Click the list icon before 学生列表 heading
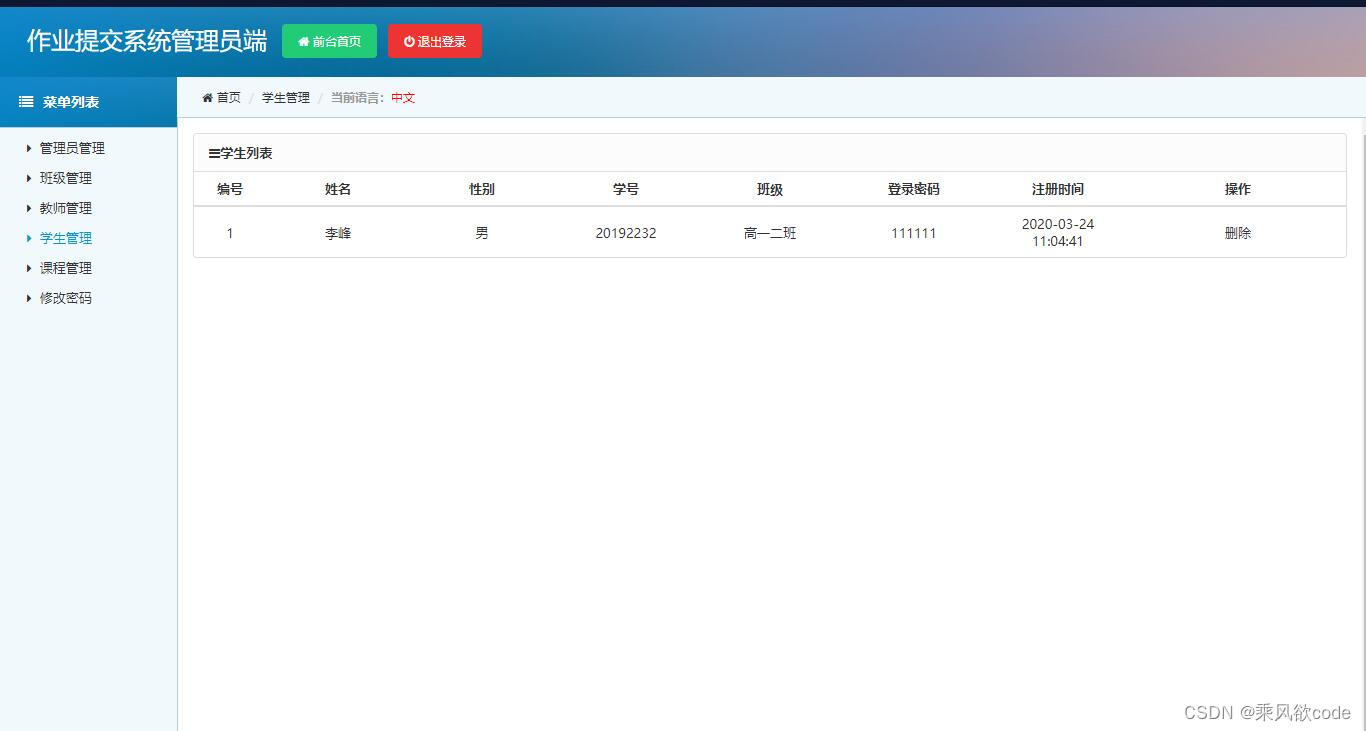1366x731 pixels. [x=212, y=153]
